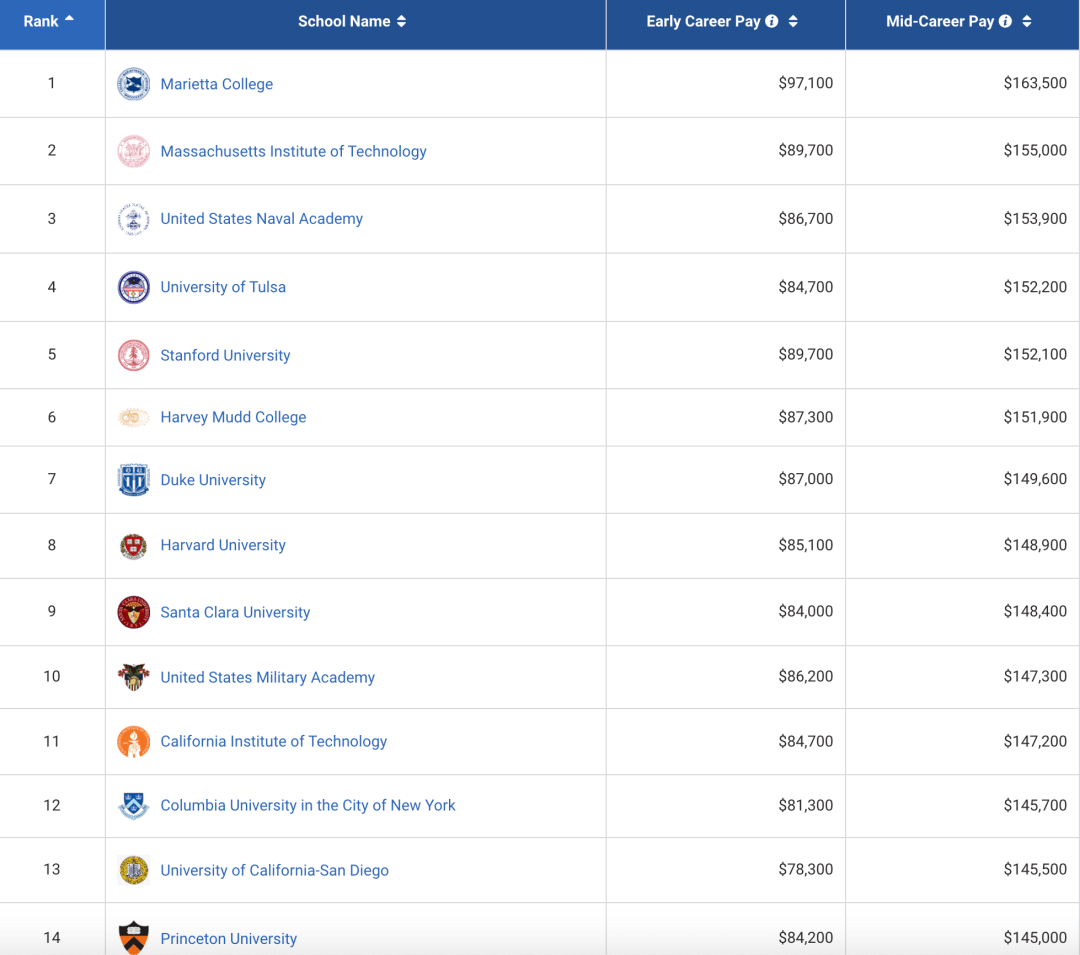Select the $152,200 mid-career pay value

coord(1035,286)
